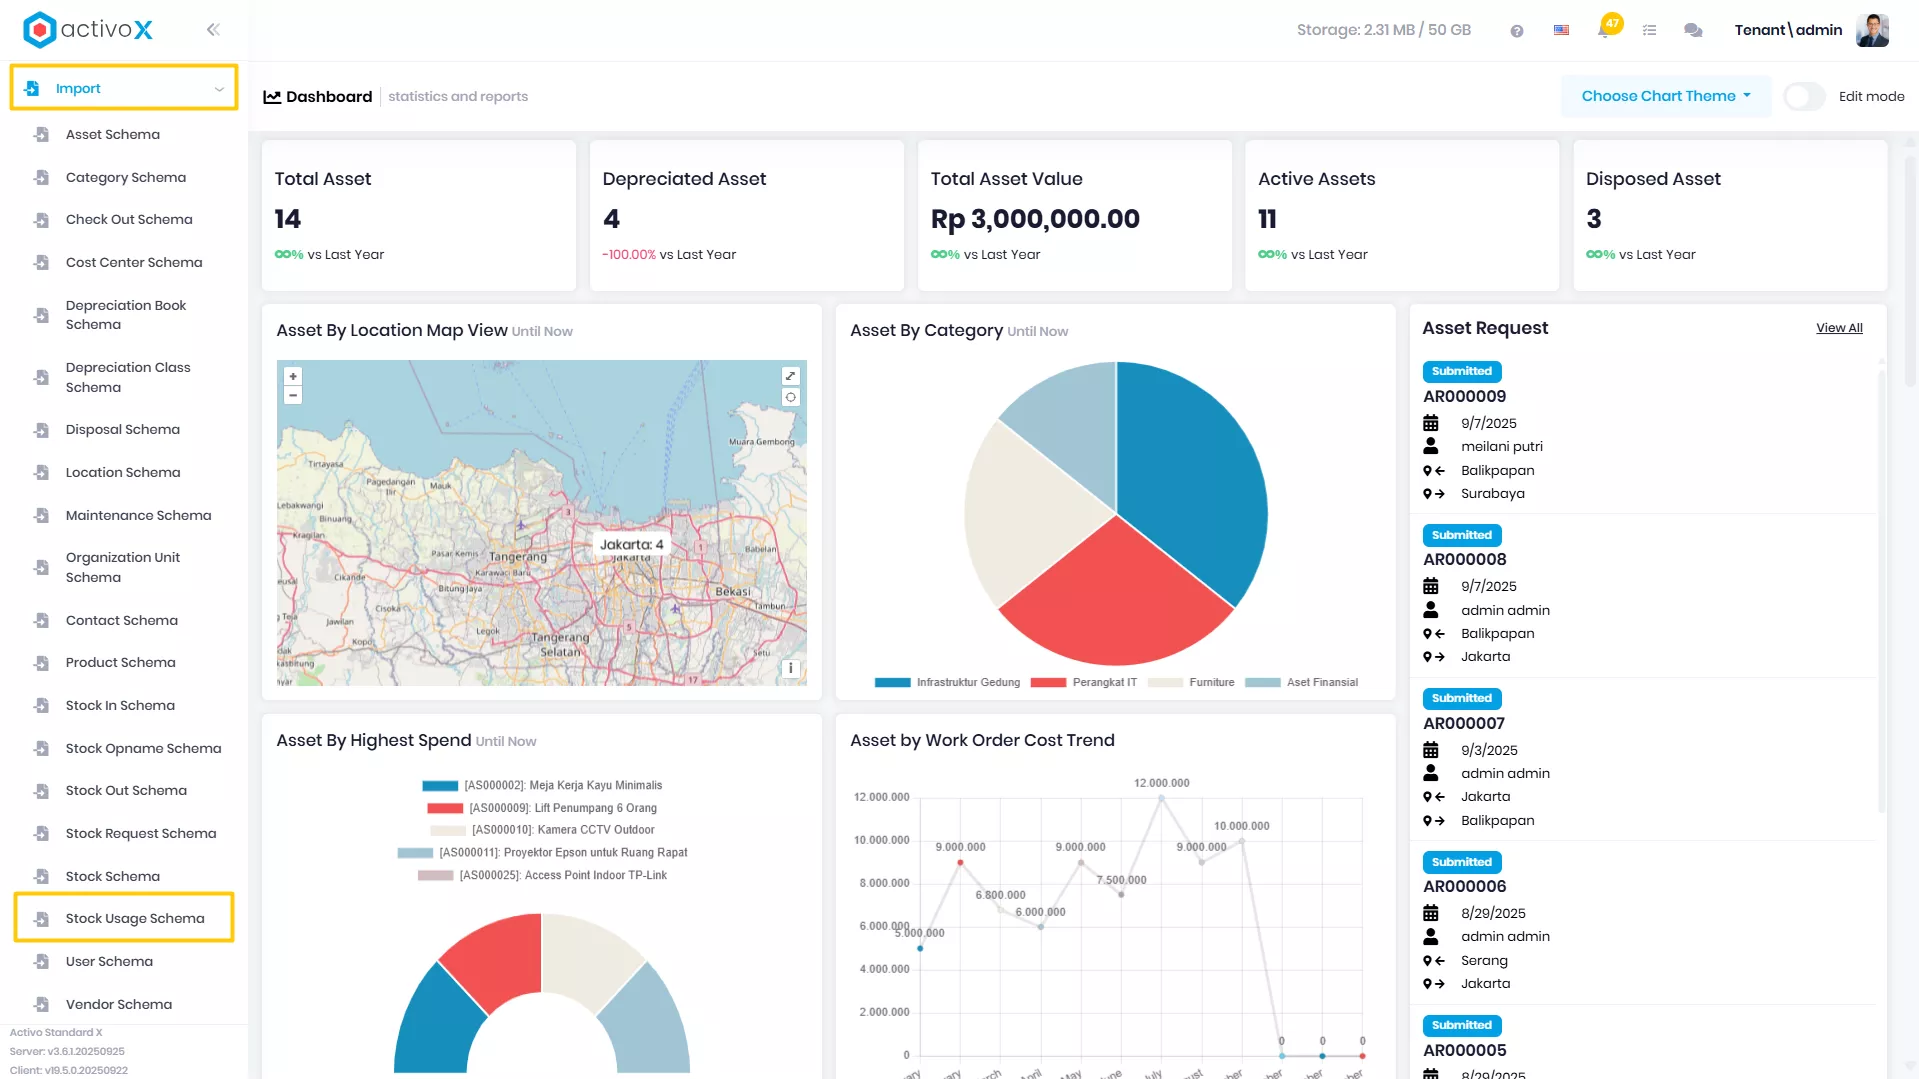Click the Vendor Schema import icon
The height and width of the screenshot is (1079, 1919).
[41, 1004]
